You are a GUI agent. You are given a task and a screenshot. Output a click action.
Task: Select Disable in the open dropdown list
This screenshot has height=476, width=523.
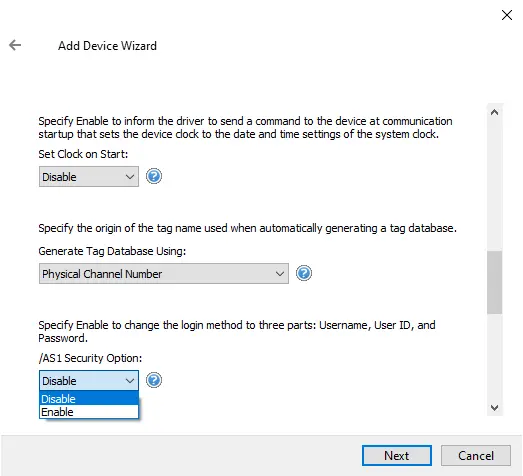[89, 398]
